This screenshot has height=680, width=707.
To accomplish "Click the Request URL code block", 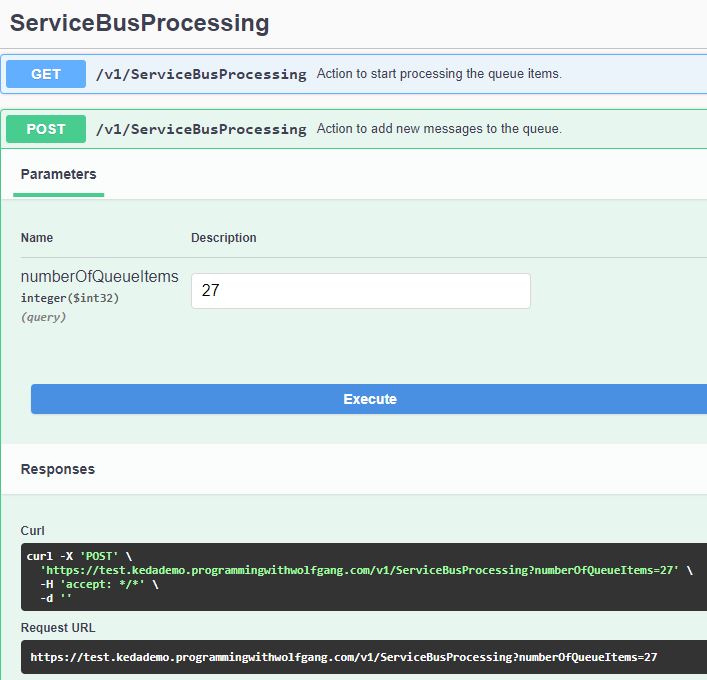I will click(x=344, y=657).
